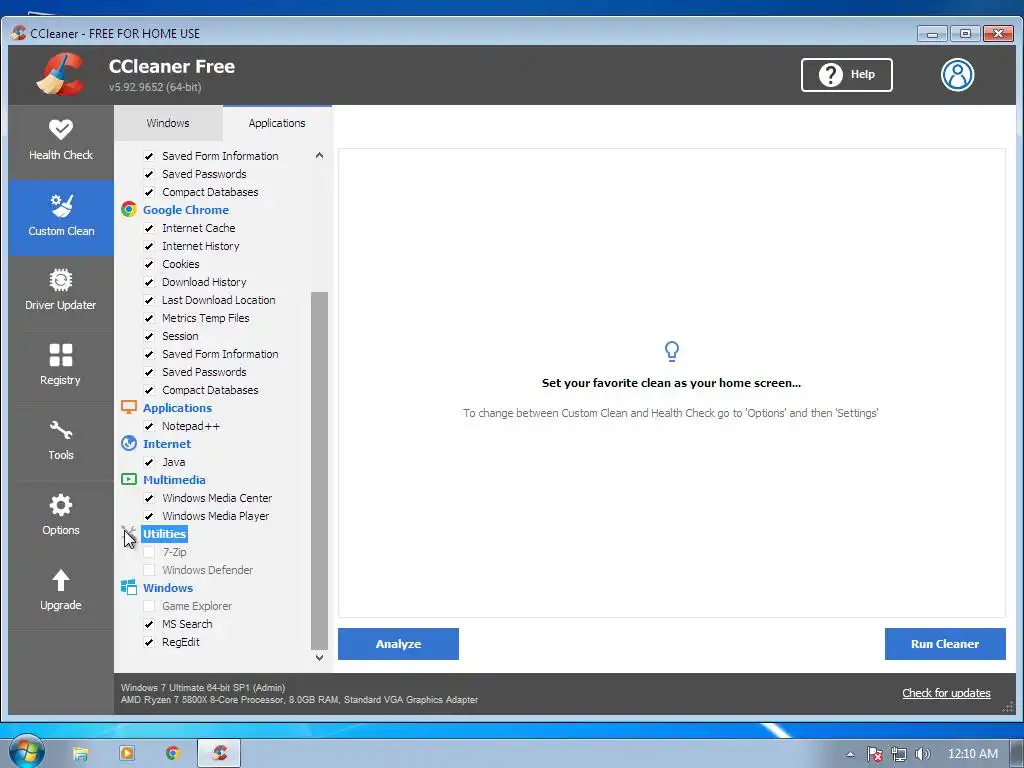This screenshot has width=1024, height=768.
Task: Select the Applications category heading
Action: (x=178, y=408)
